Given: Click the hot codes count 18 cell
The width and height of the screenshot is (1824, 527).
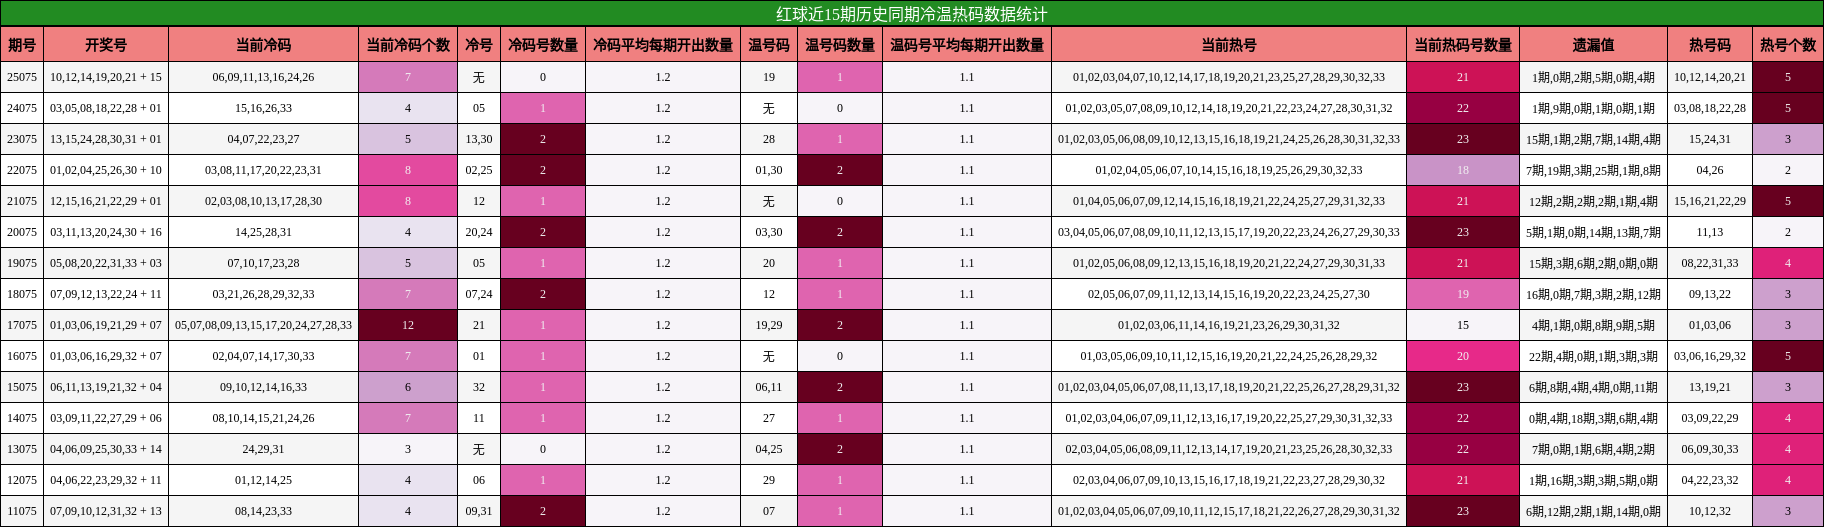Looking at the screenshot, I should 1463,170.
